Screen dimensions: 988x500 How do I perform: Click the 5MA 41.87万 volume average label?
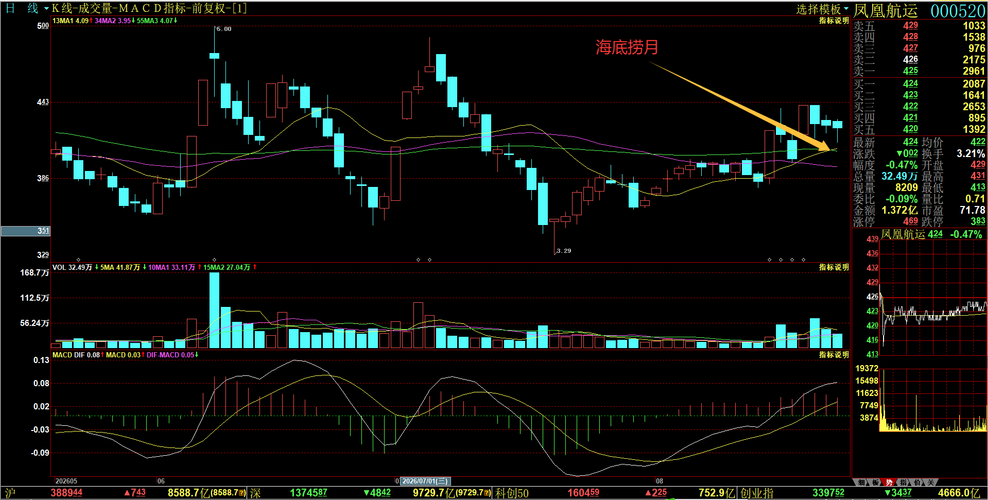pos(120,268)
